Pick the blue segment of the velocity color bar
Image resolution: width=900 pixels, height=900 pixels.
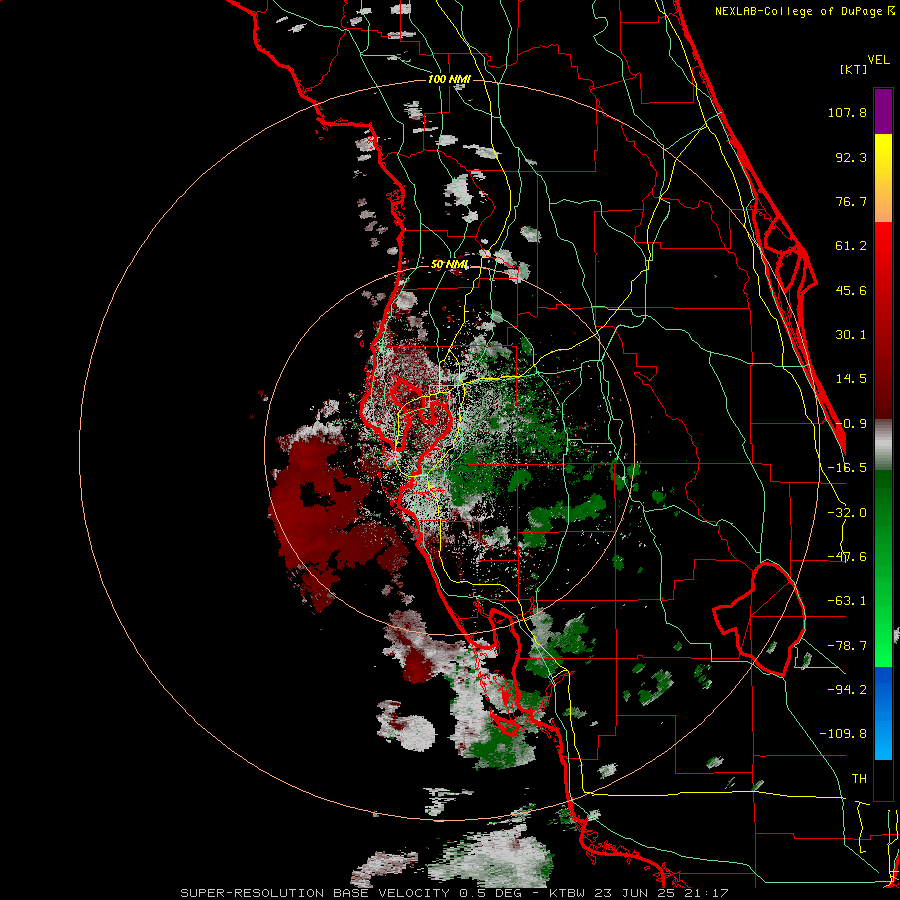(883, 713)
